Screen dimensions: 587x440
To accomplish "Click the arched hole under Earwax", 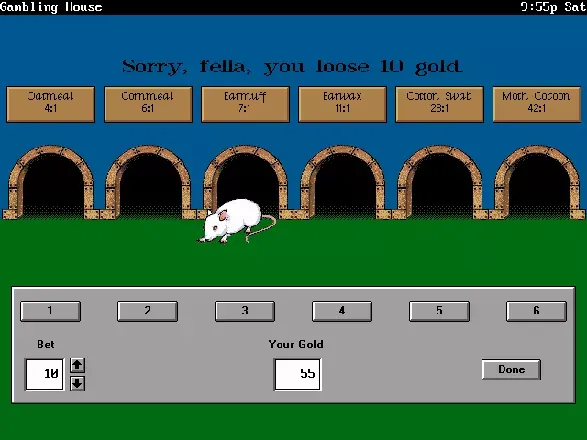I will (x=343, y=183).
